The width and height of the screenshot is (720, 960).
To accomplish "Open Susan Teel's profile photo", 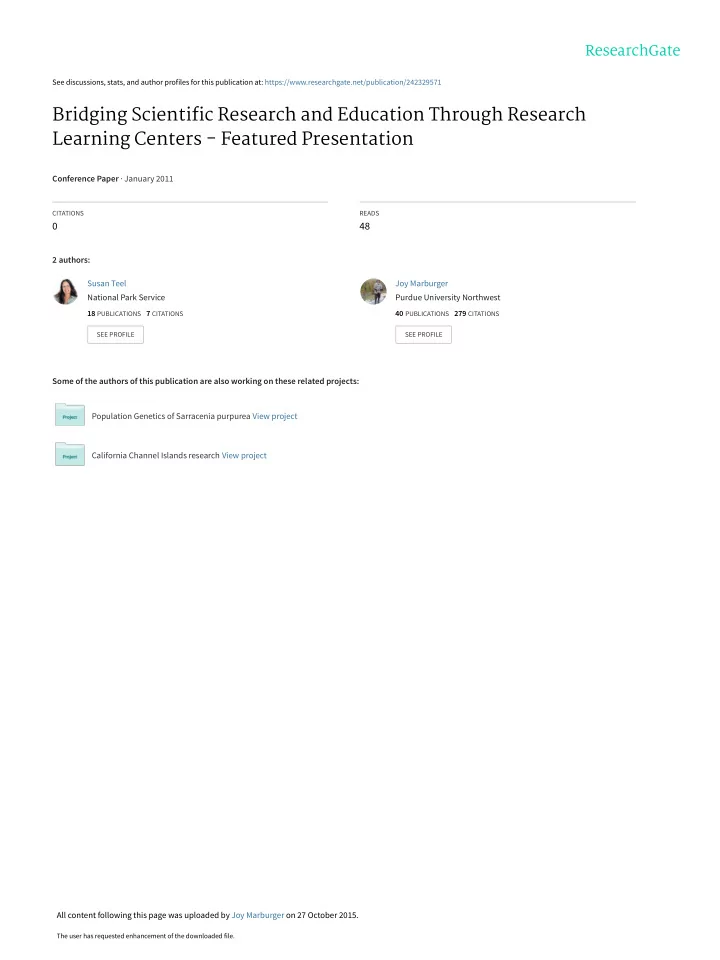I will [66, 291].
